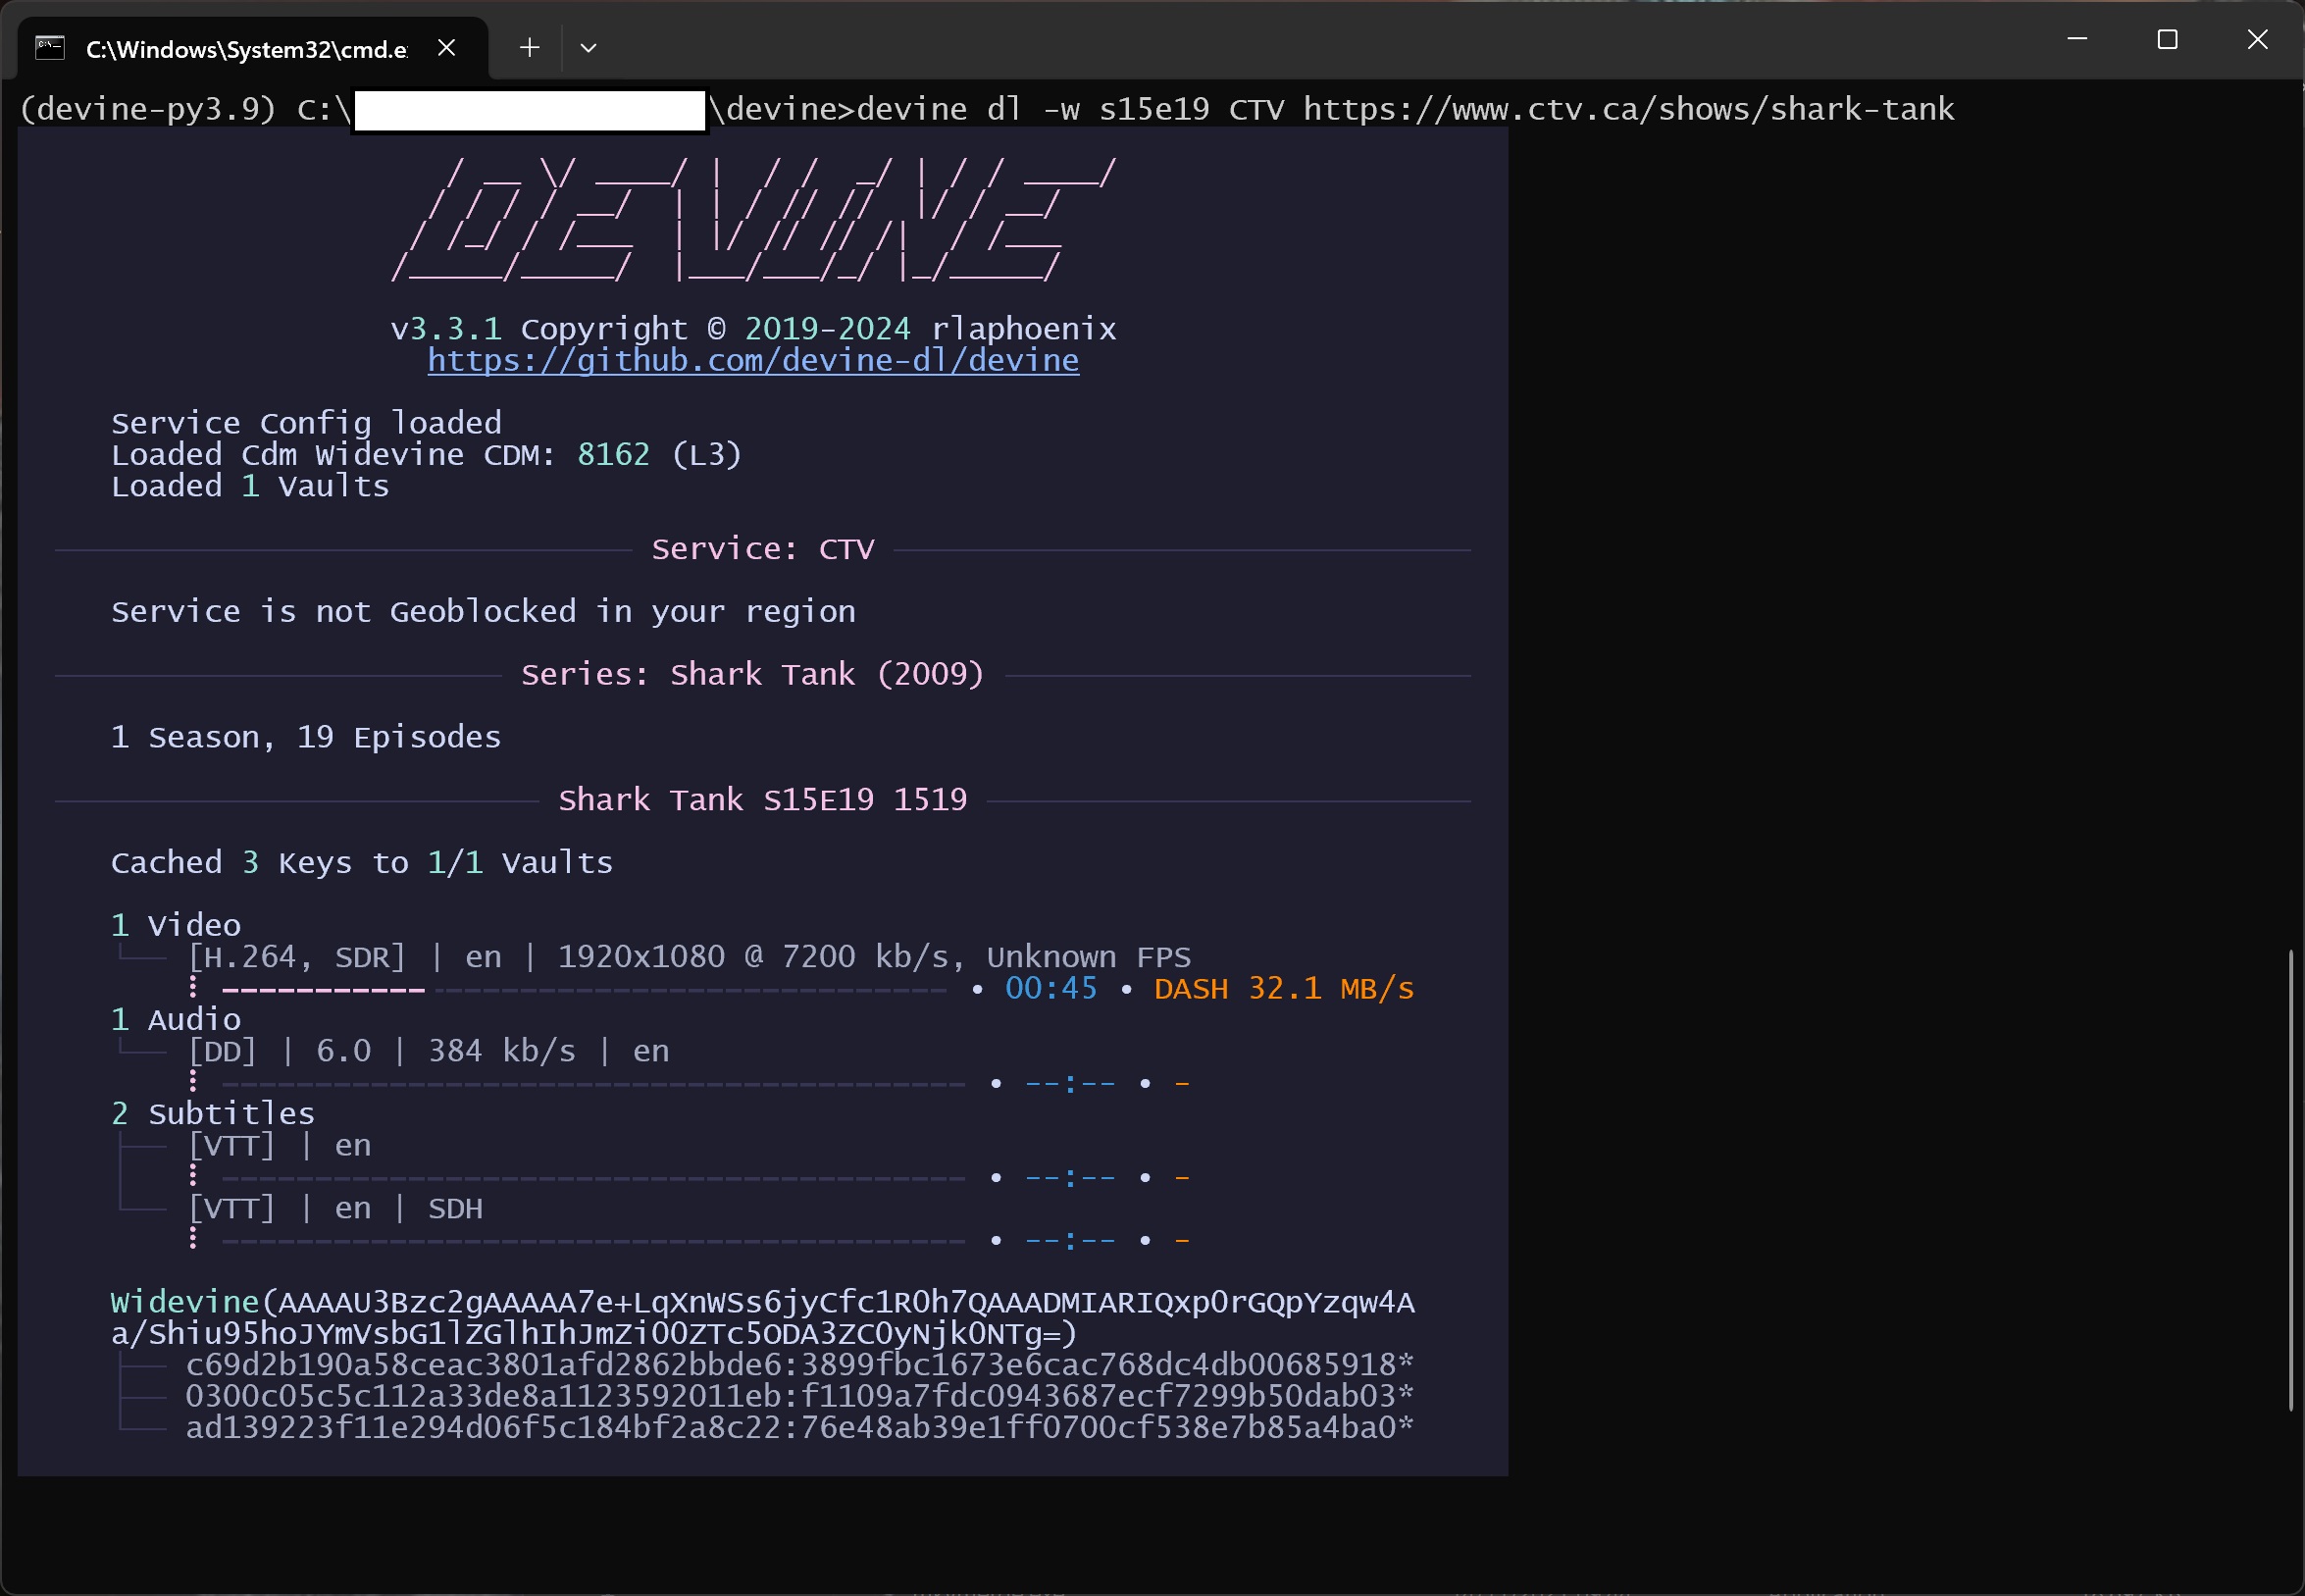The image size is (2305, 1596).
Task: Maximize the terminal window
Action: coord(2167,40)
